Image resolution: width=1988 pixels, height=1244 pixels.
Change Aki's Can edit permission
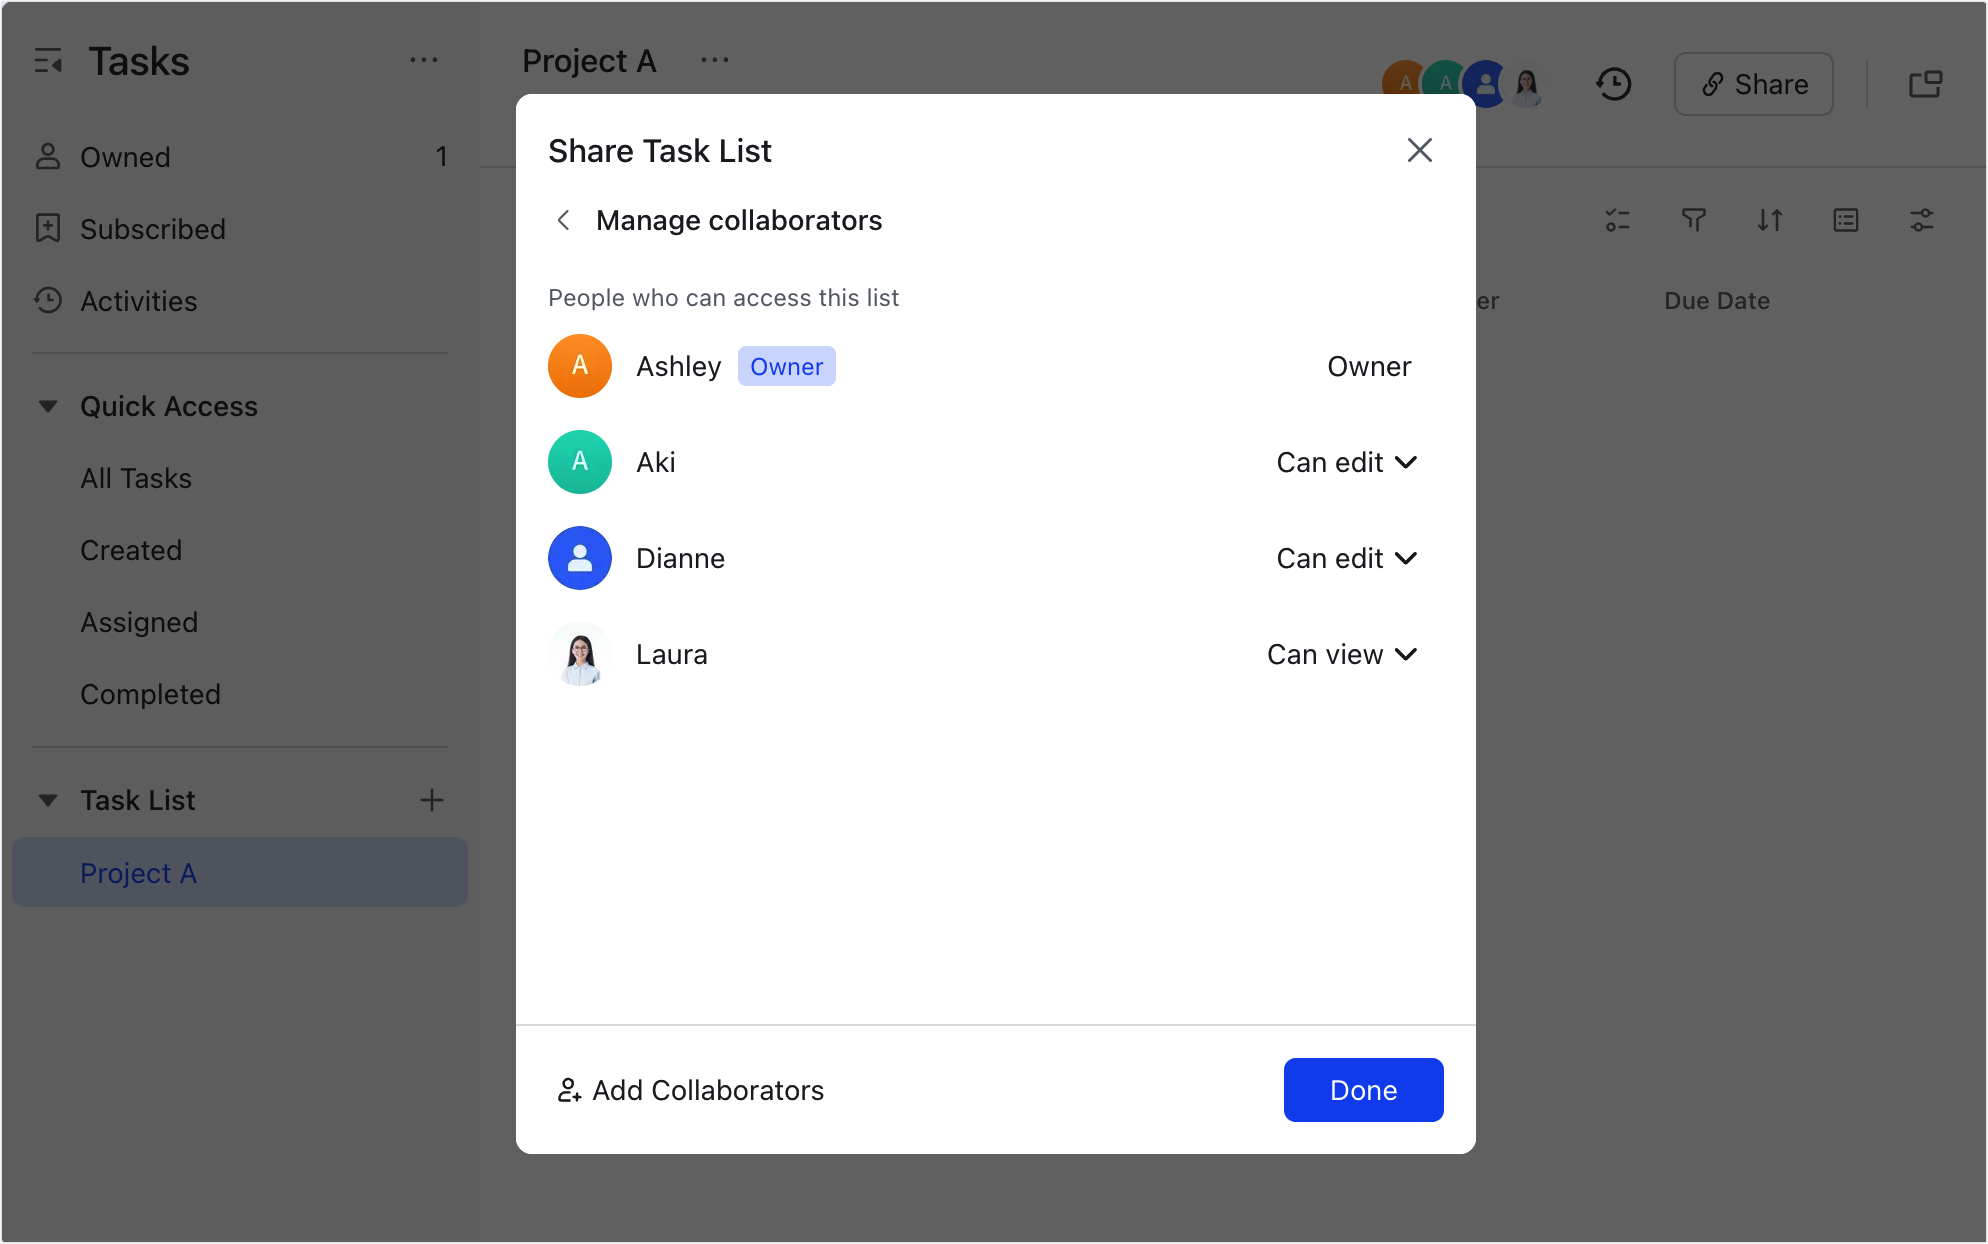tap(1346, 462)
